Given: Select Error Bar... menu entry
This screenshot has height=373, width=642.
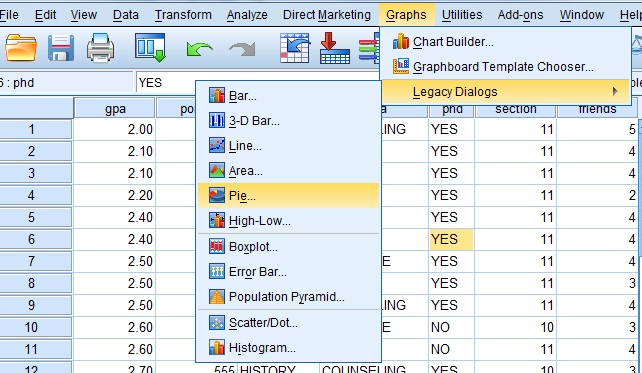Looking at the screenshot, I should coord(288,272).
